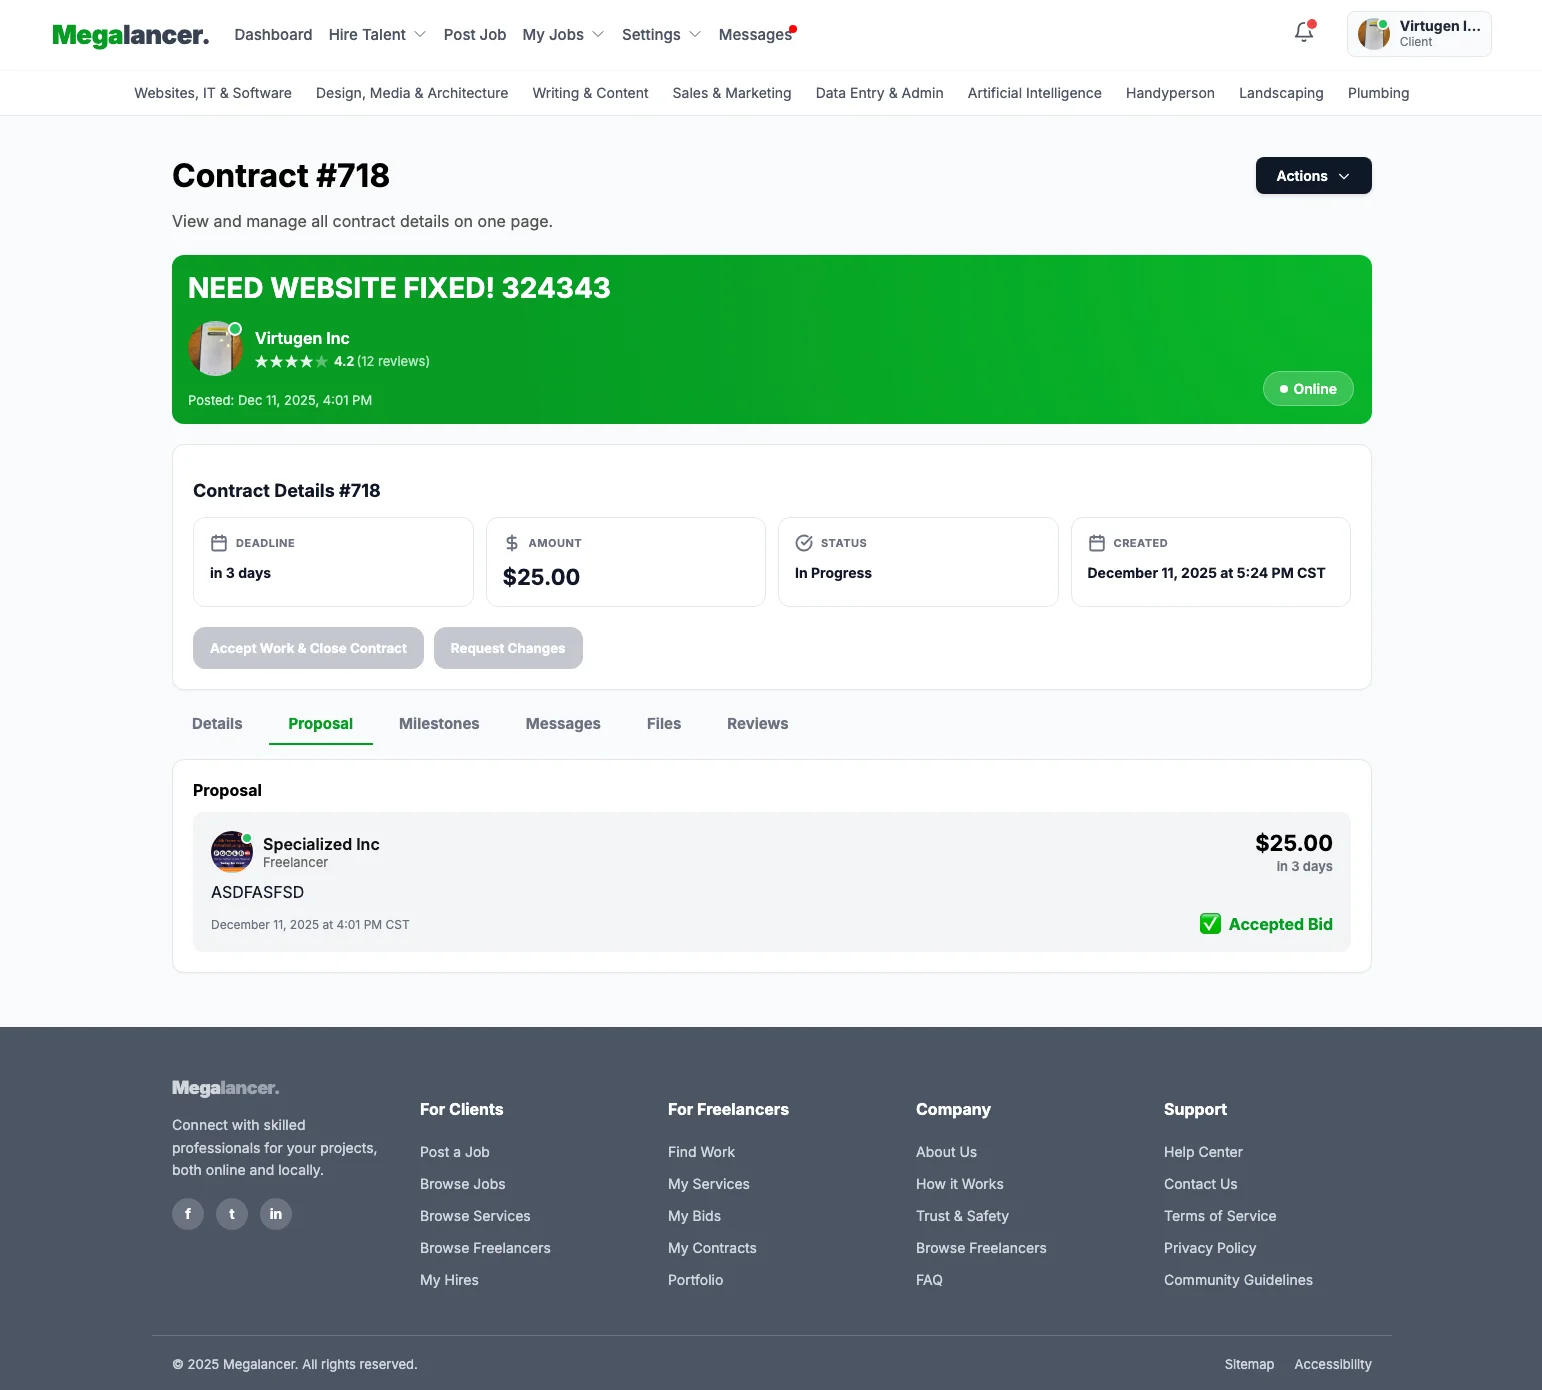The height and width of the screenshot is (1390, 1542).
Task: Expand the Settings dropdown menu
Action: 660,35
